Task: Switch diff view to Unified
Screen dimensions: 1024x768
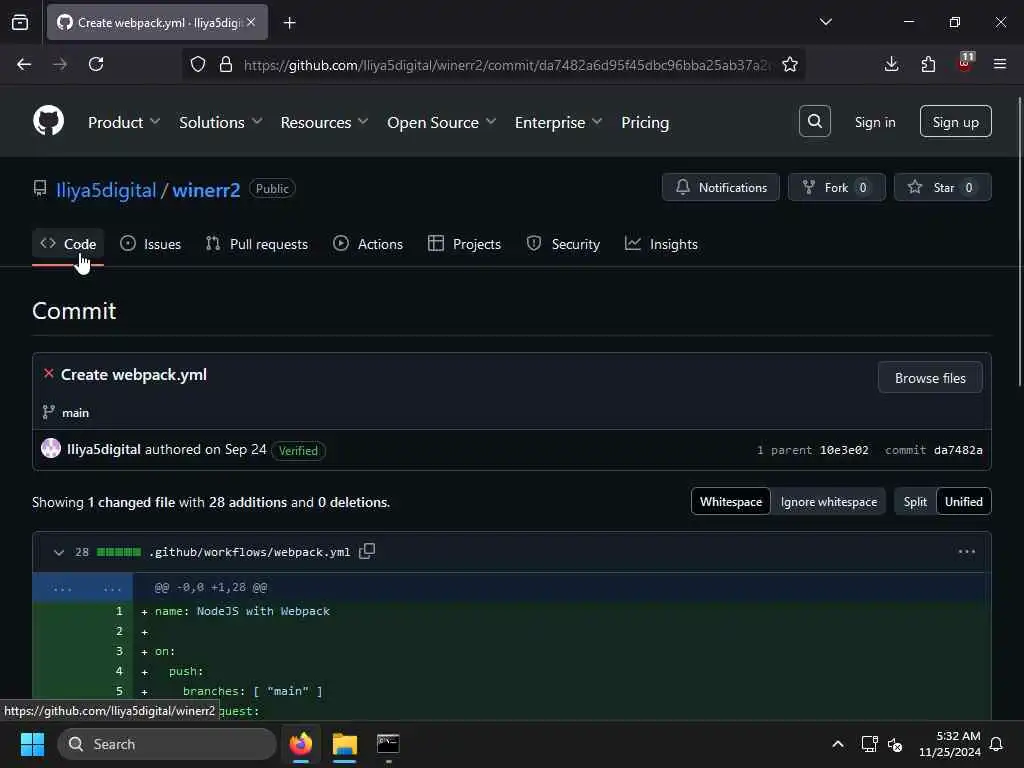Action: click(x=963, y=502)
